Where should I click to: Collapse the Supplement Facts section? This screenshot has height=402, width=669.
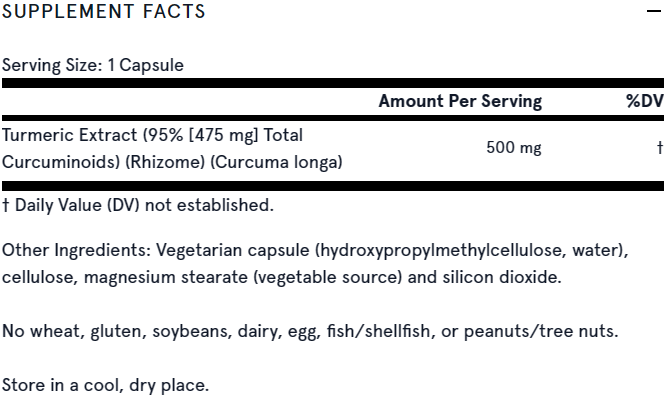654,12
